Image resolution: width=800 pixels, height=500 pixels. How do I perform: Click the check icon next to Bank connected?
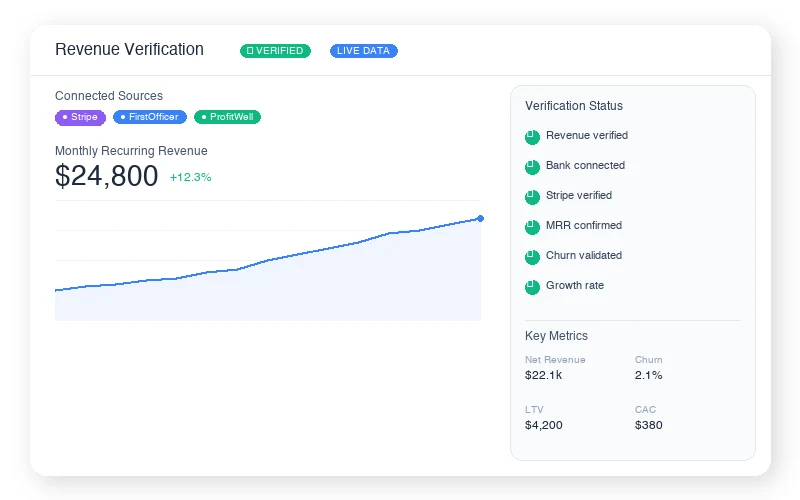(532, 167)
